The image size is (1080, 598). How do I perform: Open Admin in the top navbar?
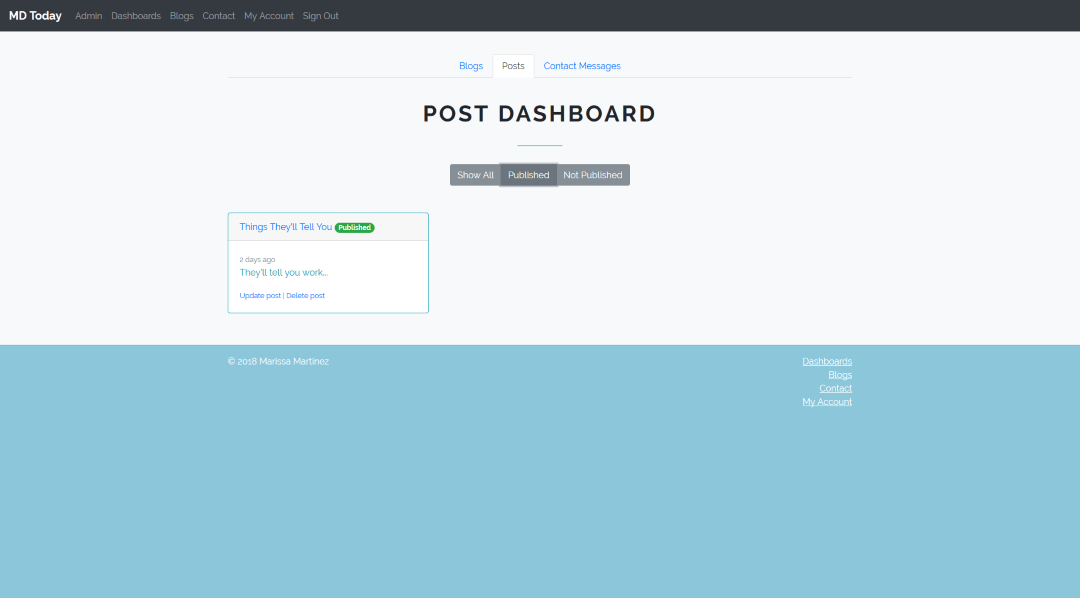pos(88,16)
